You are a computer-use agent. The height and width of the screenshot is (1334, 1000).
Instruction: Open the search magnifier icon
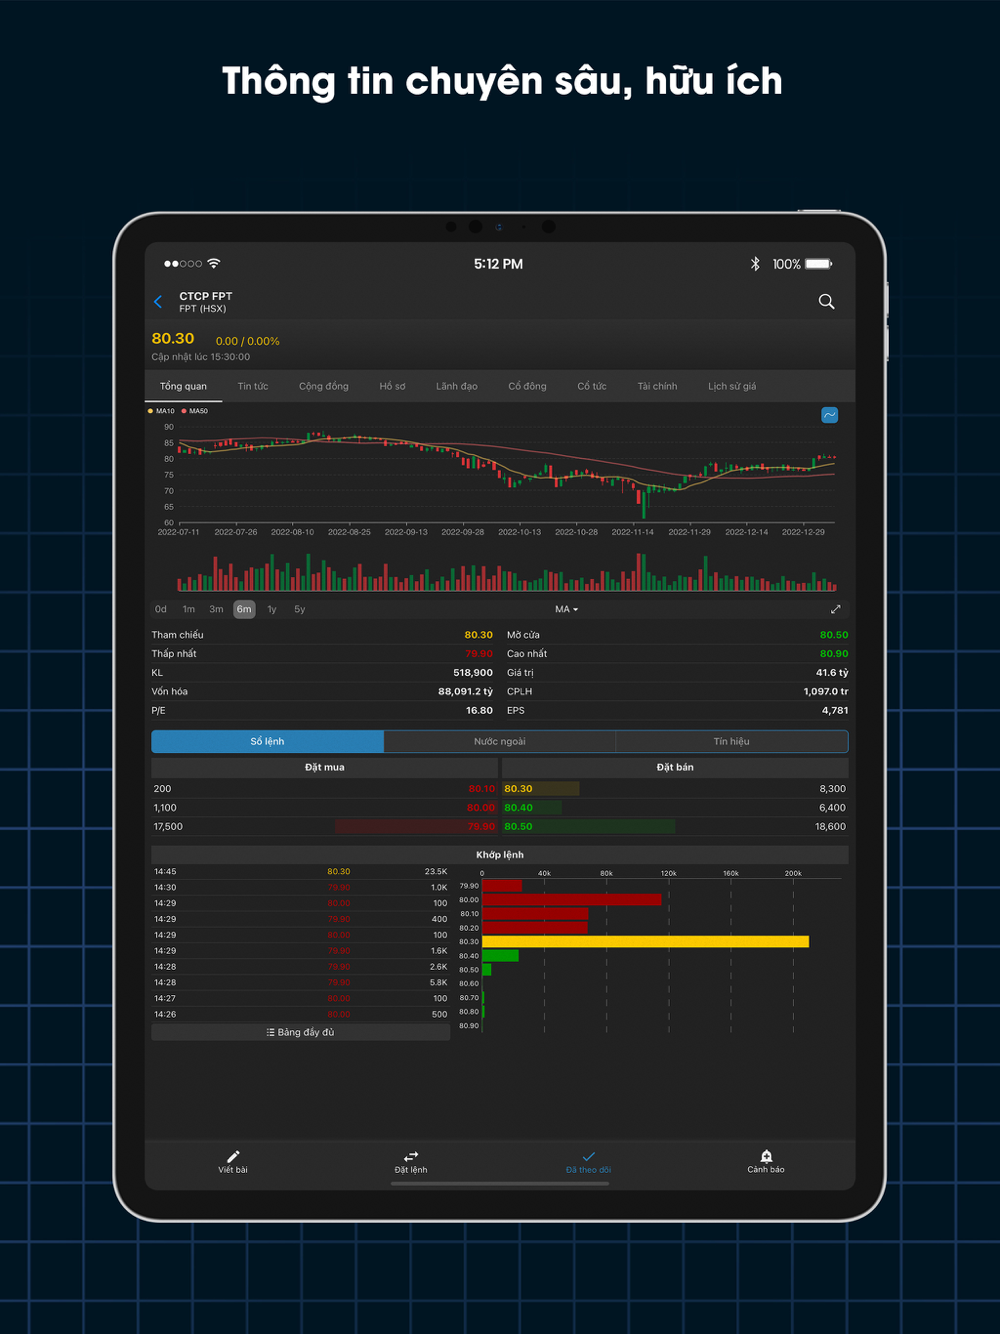(x=826, y=302)
